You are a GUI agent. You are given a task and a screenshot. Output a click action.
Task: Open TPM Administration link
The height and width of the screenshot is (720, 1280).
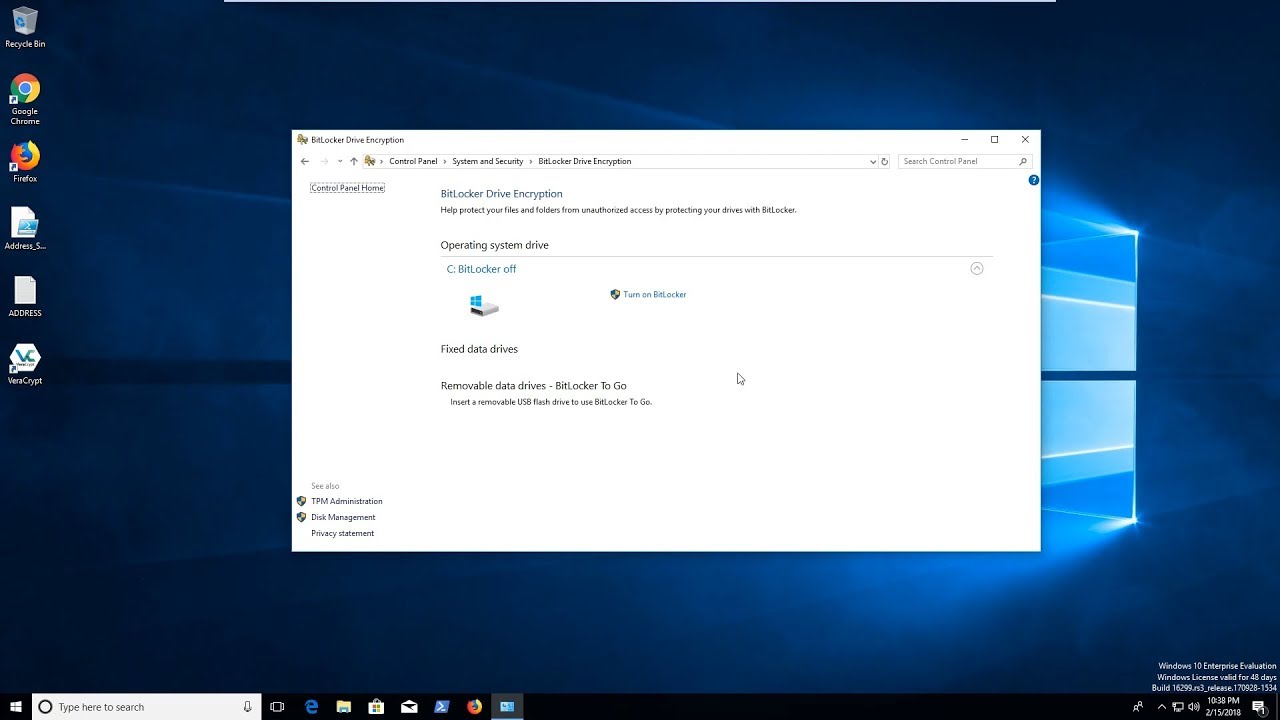[x=346, y=501]
